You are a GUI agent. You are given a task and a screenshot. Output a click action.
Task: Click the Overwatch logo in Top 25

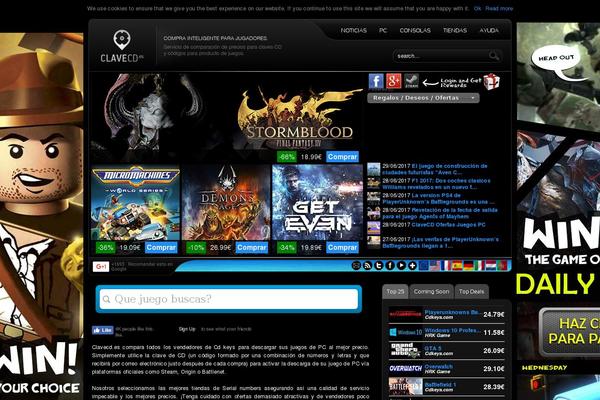[x=405, y=369]
